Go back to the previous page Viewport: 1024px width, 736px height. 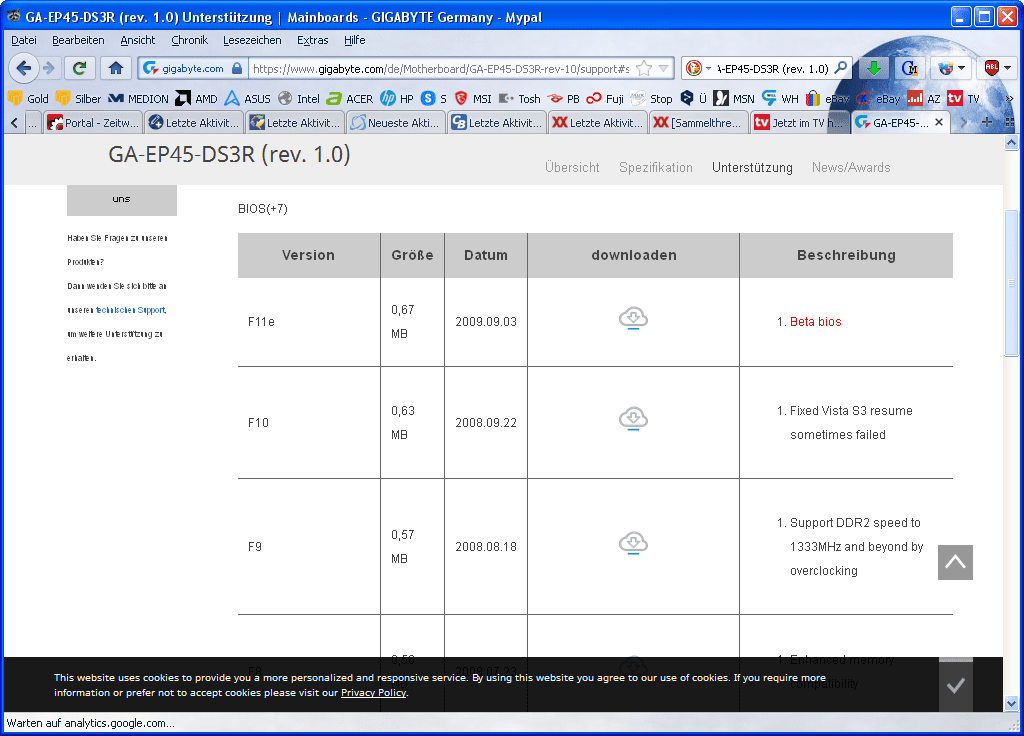(x=23, y=68)
